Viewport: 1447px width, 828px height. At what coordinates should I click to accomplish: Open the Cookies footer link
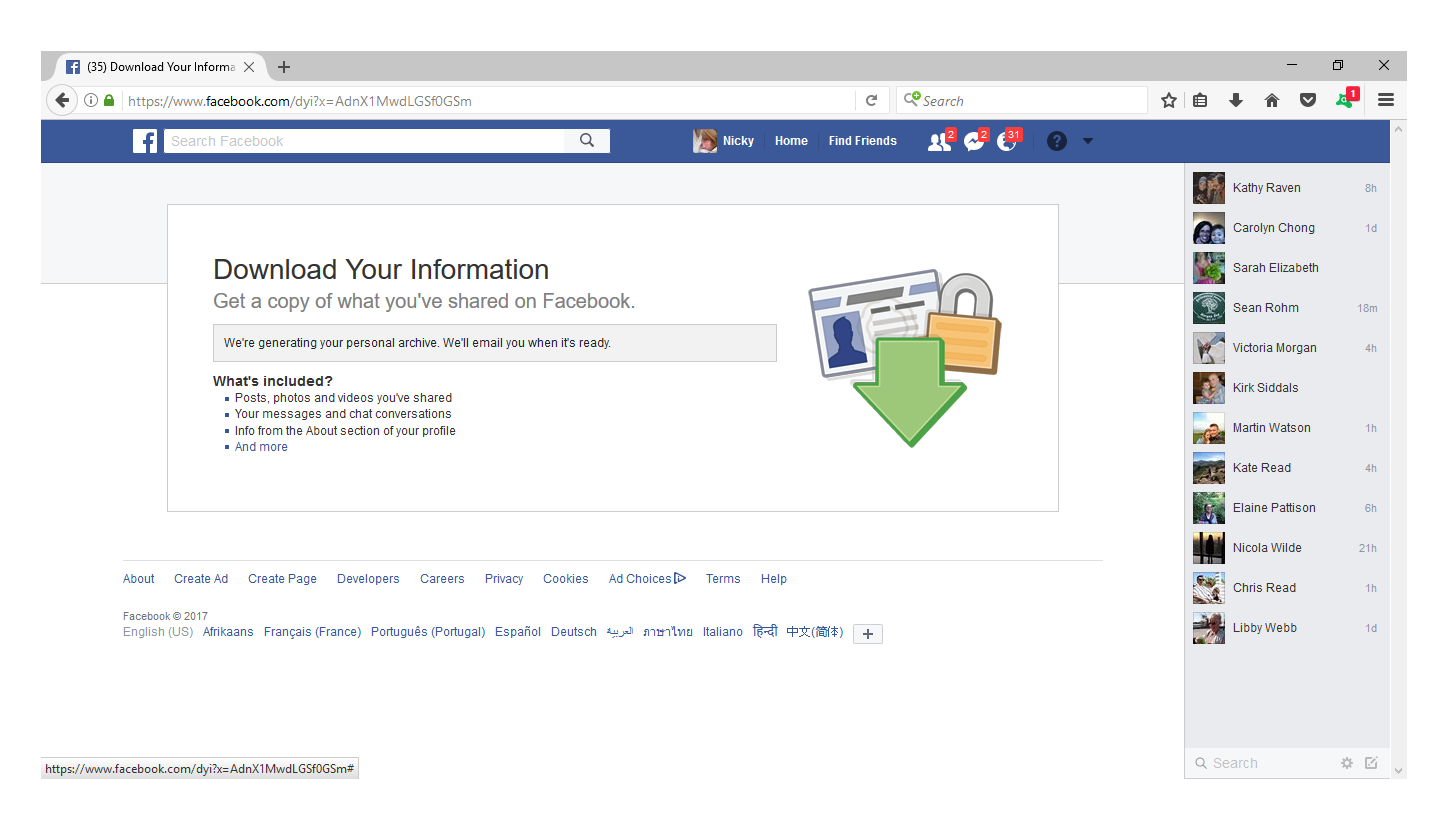click(566, 579)
